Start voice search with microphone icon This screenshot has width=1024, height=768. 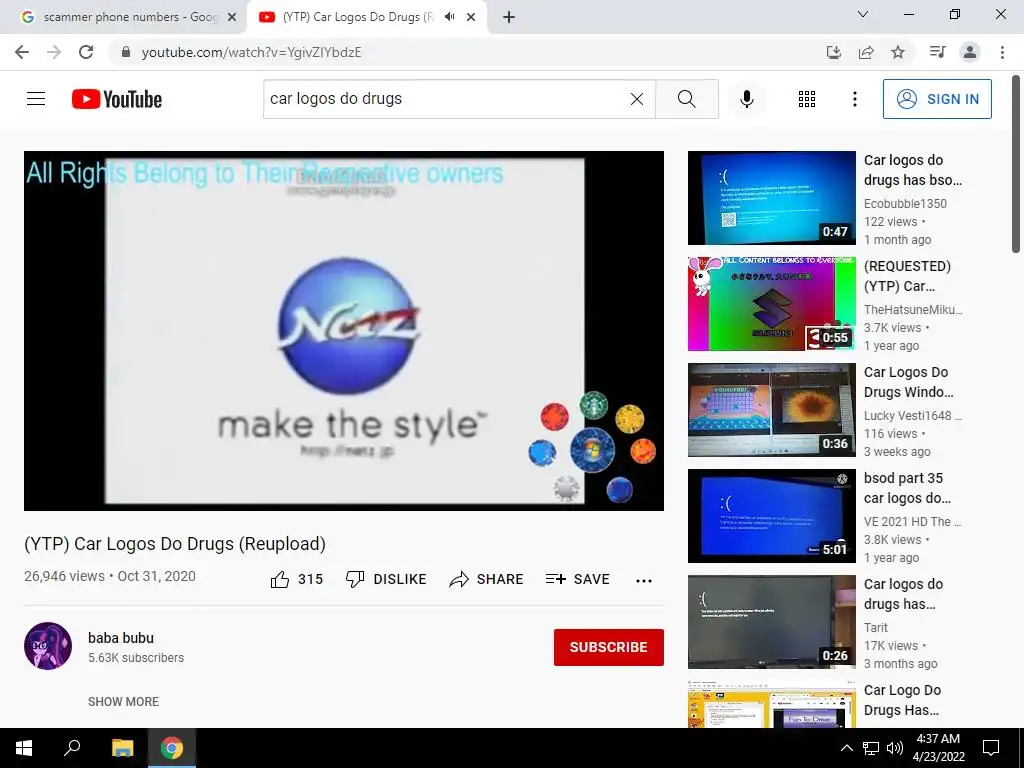coord(746,99)
